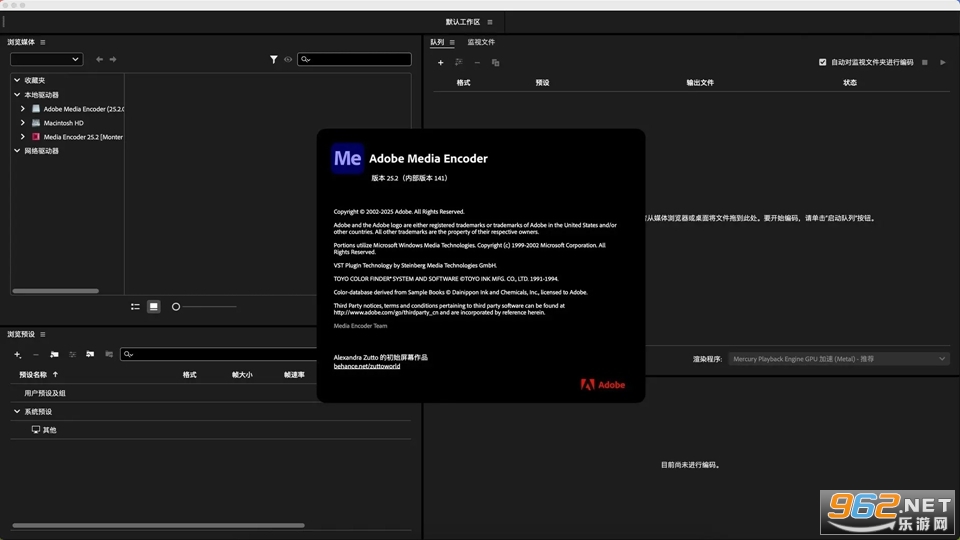Switch to the 监视文件 tab
The width and height of the screenshot is (960, 540).
coord(481,42)
